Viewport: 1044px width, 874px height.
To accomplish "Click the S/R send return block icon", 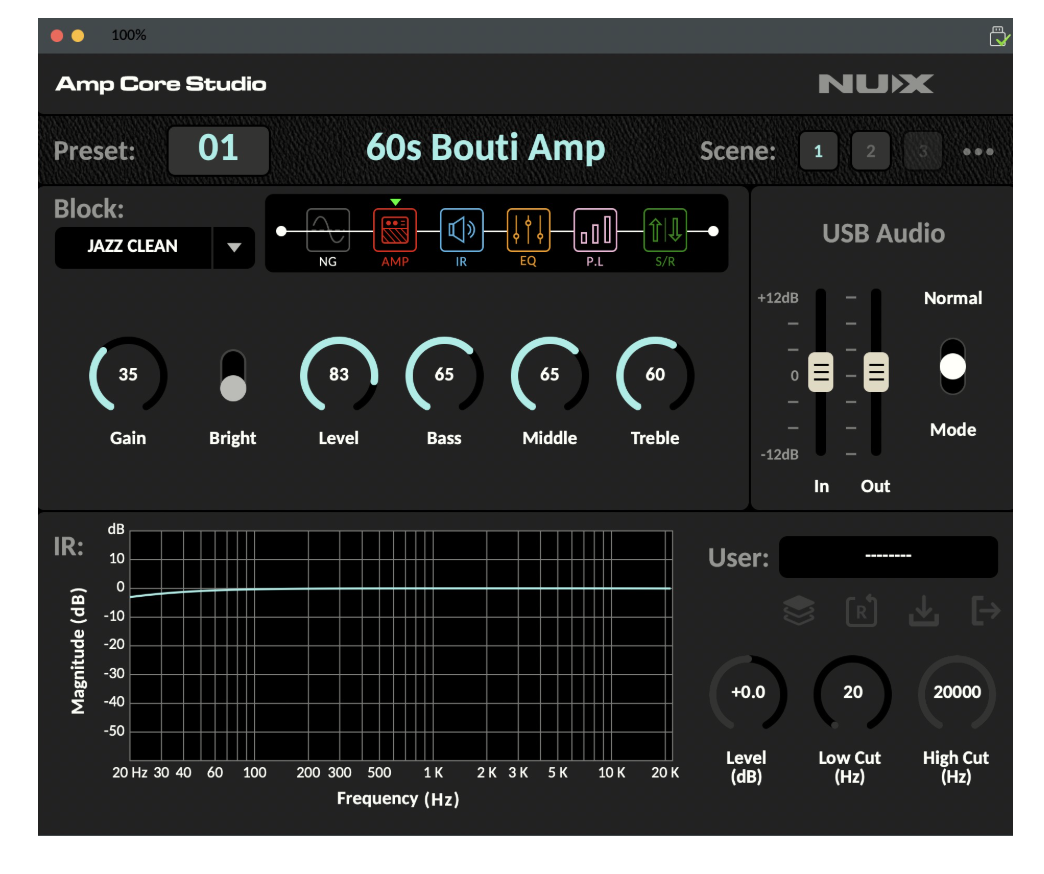I will (664, 230).
